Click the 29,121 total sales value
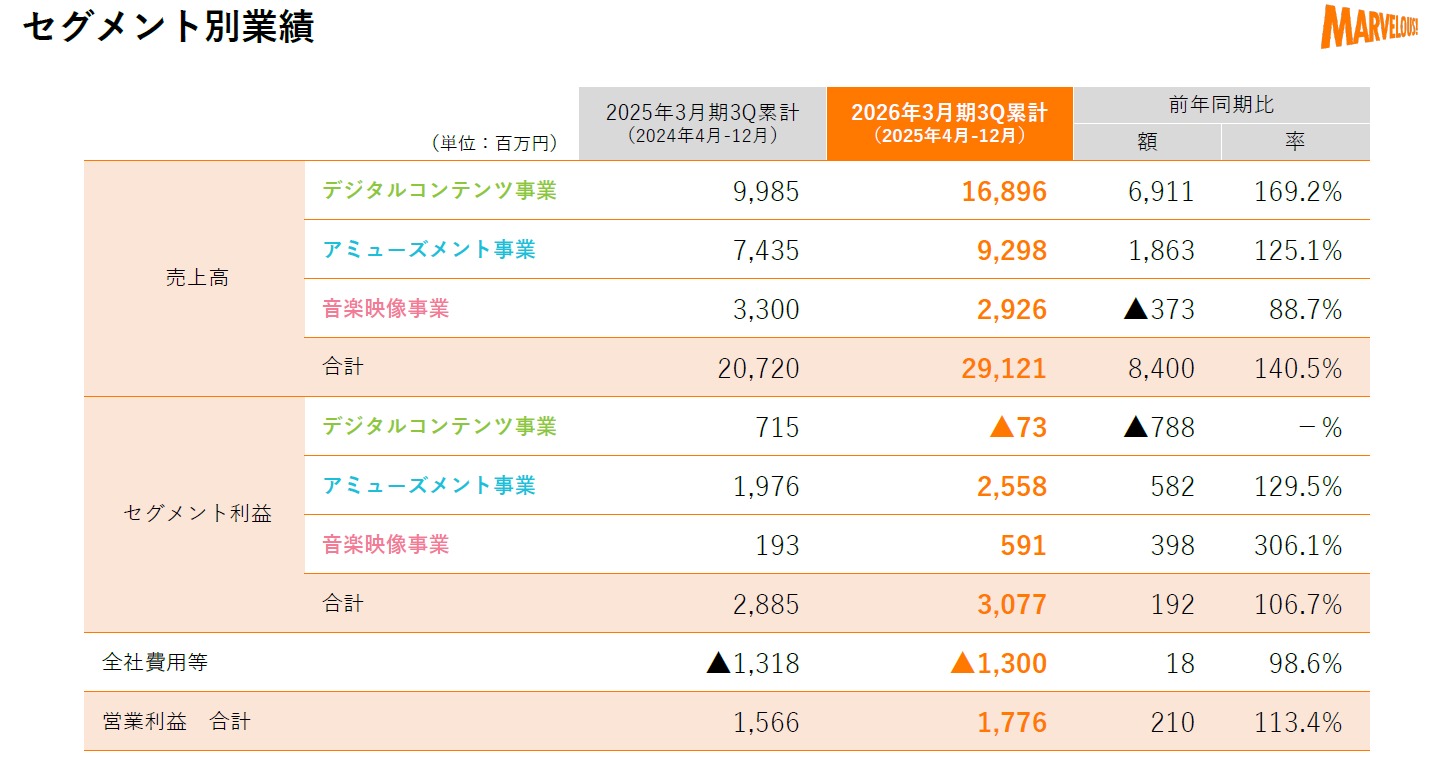Screen dimensions: 1429x764 tap(1004, 368)
